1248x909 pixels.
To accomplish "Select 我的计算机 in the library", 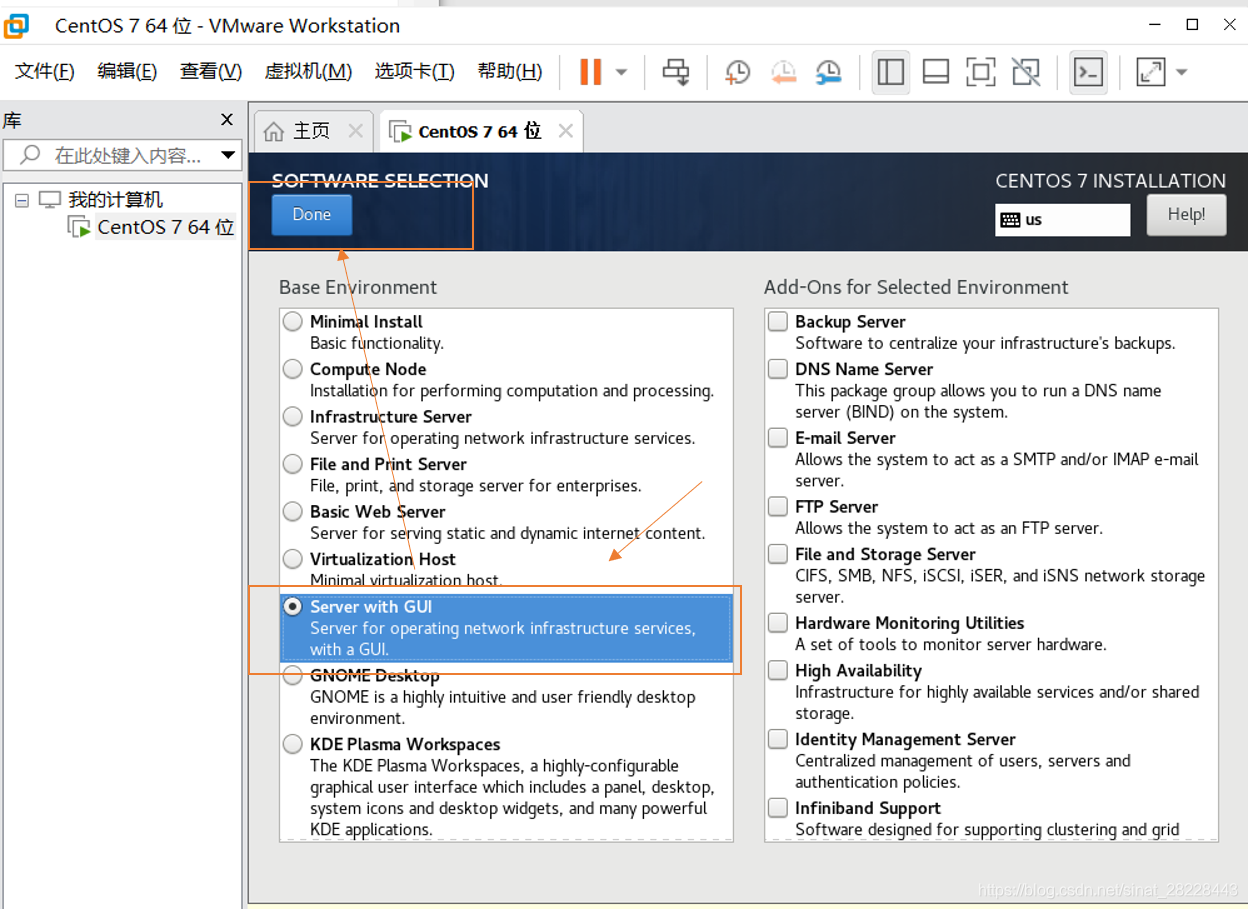I will pyautogui.click(x=114, y=200).
